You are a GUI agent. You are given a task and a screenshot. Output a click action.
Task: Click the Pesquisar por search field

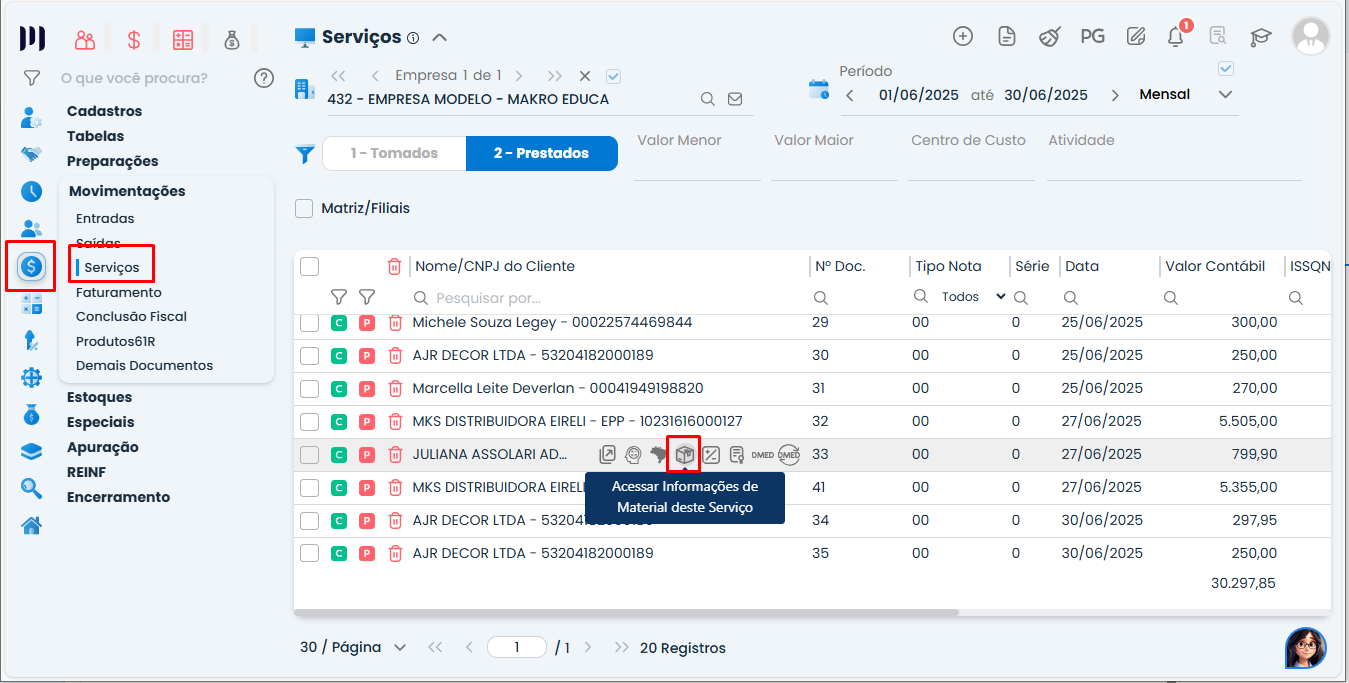click(600, 298)
